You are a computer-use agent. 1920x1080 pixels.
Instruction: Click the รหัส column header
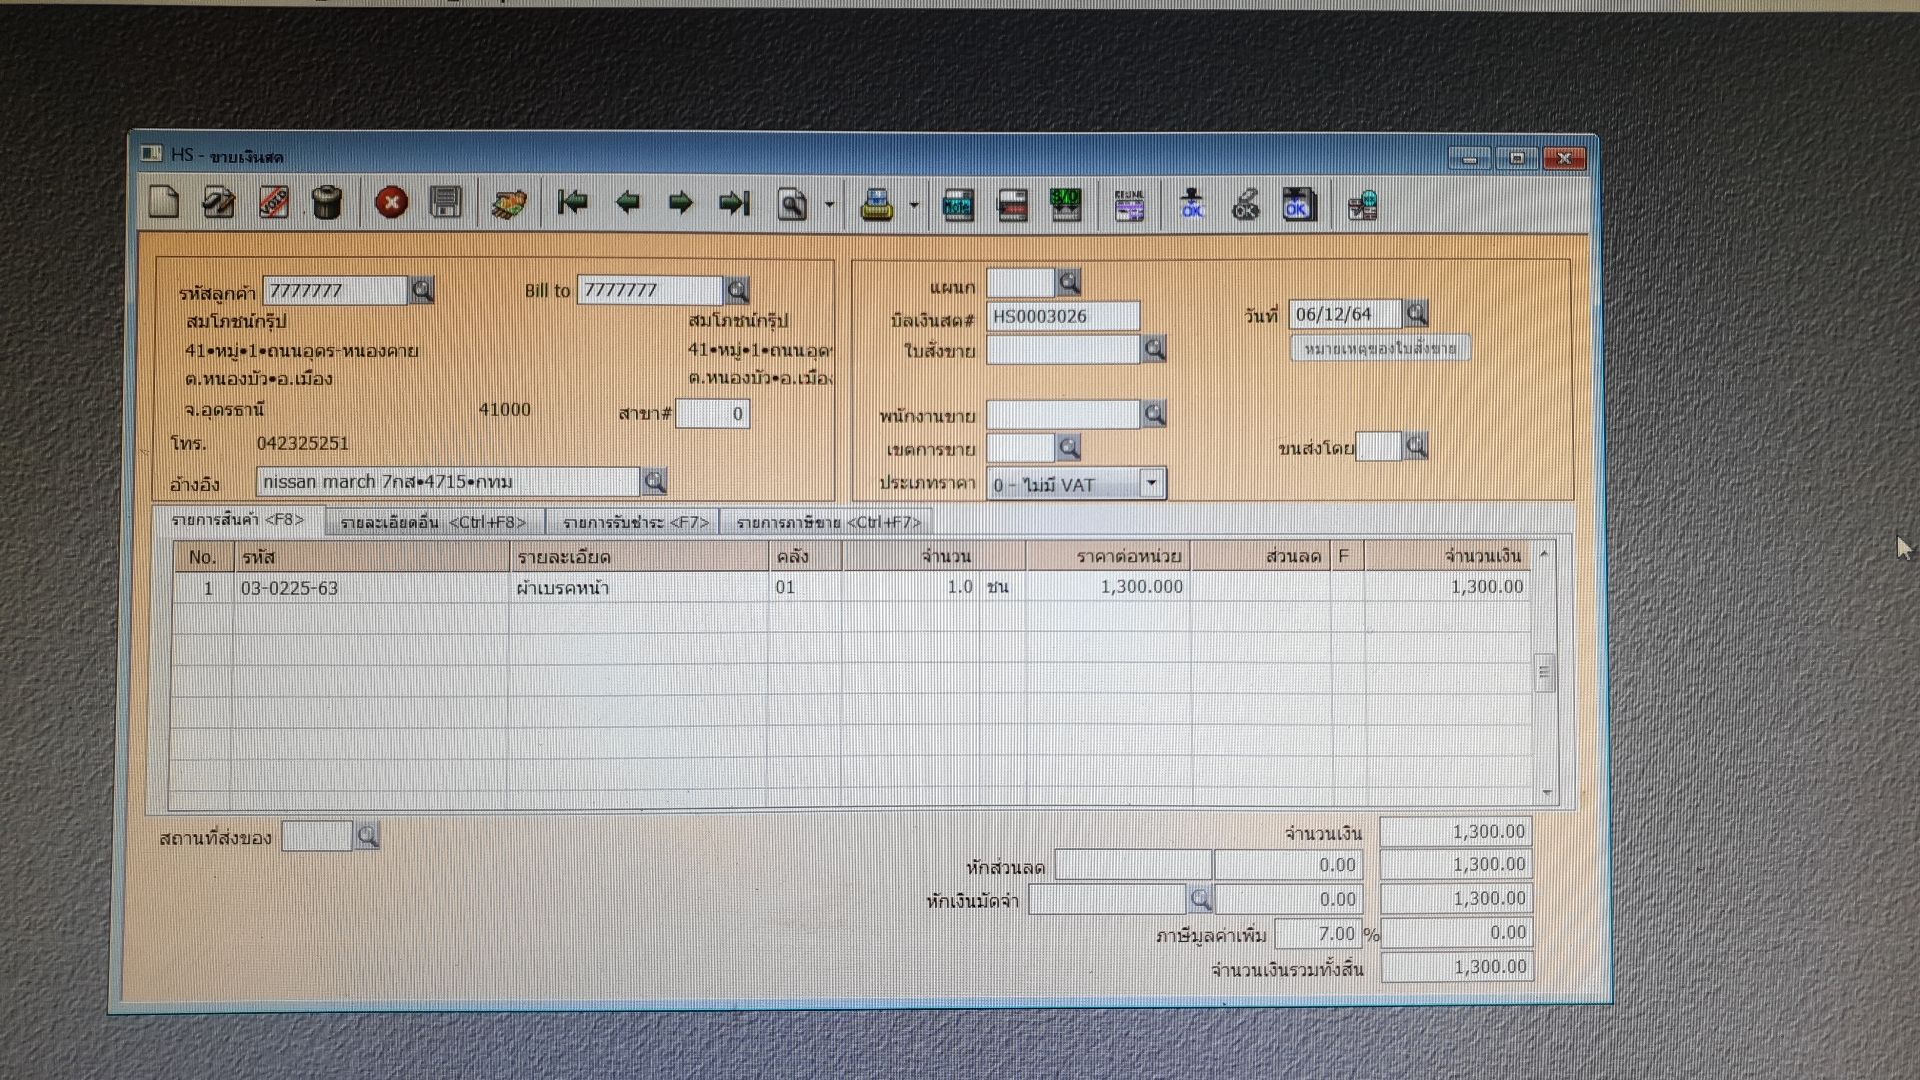click(372, 556)
